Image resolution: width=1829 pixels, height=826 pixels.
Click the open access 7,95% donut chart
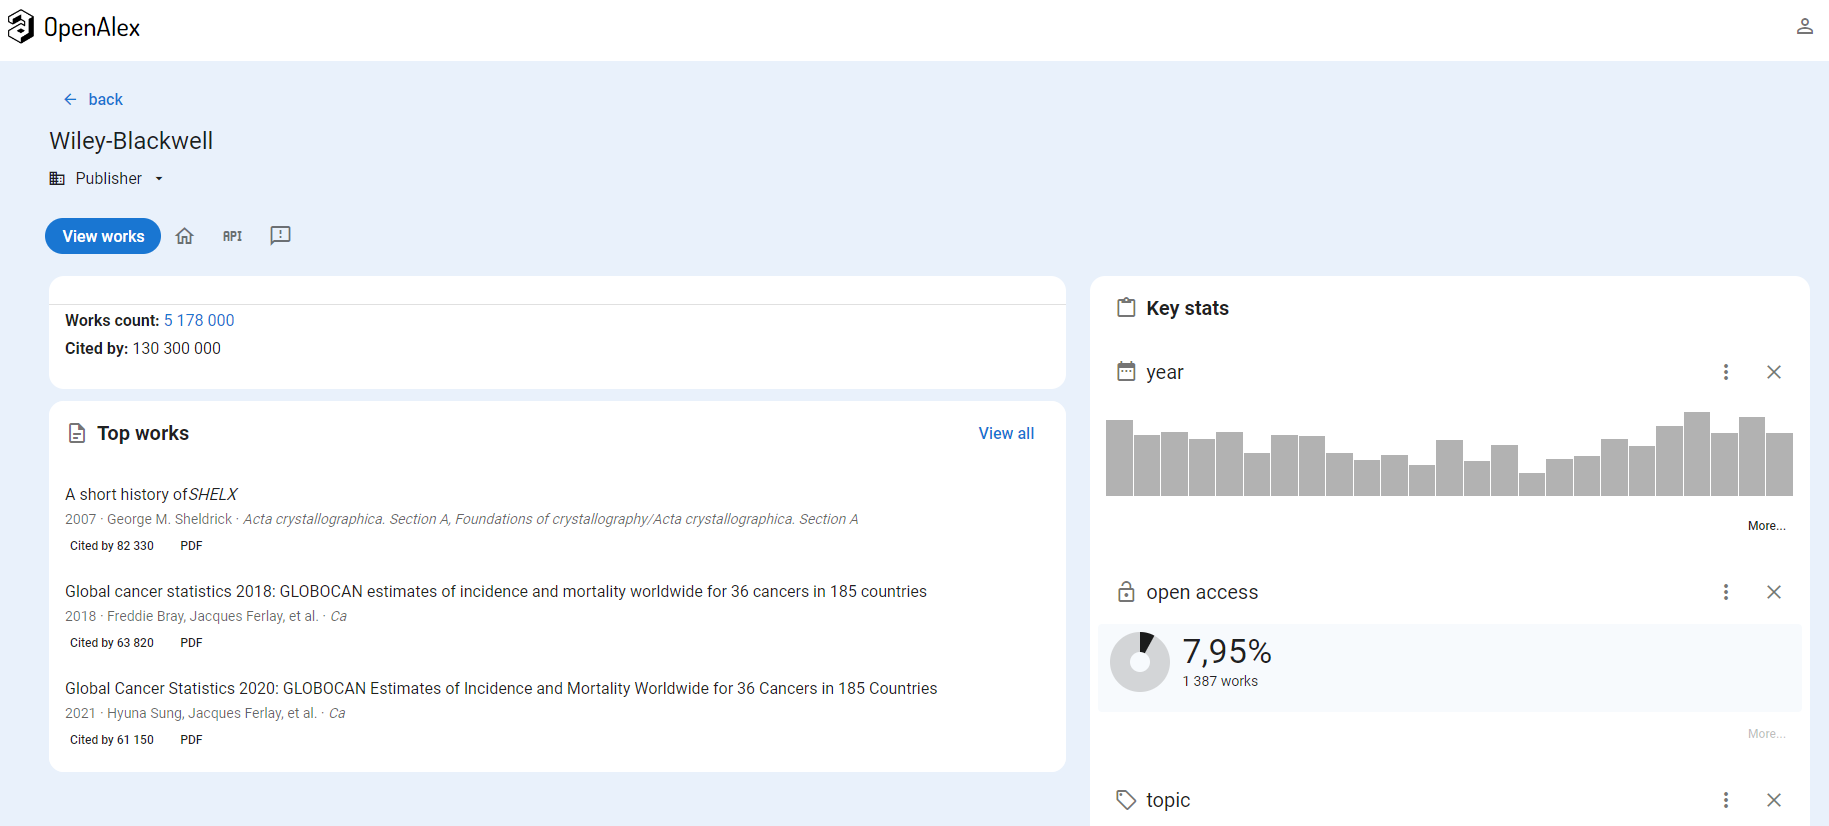pyautogui.click(x=1140, y=662)
